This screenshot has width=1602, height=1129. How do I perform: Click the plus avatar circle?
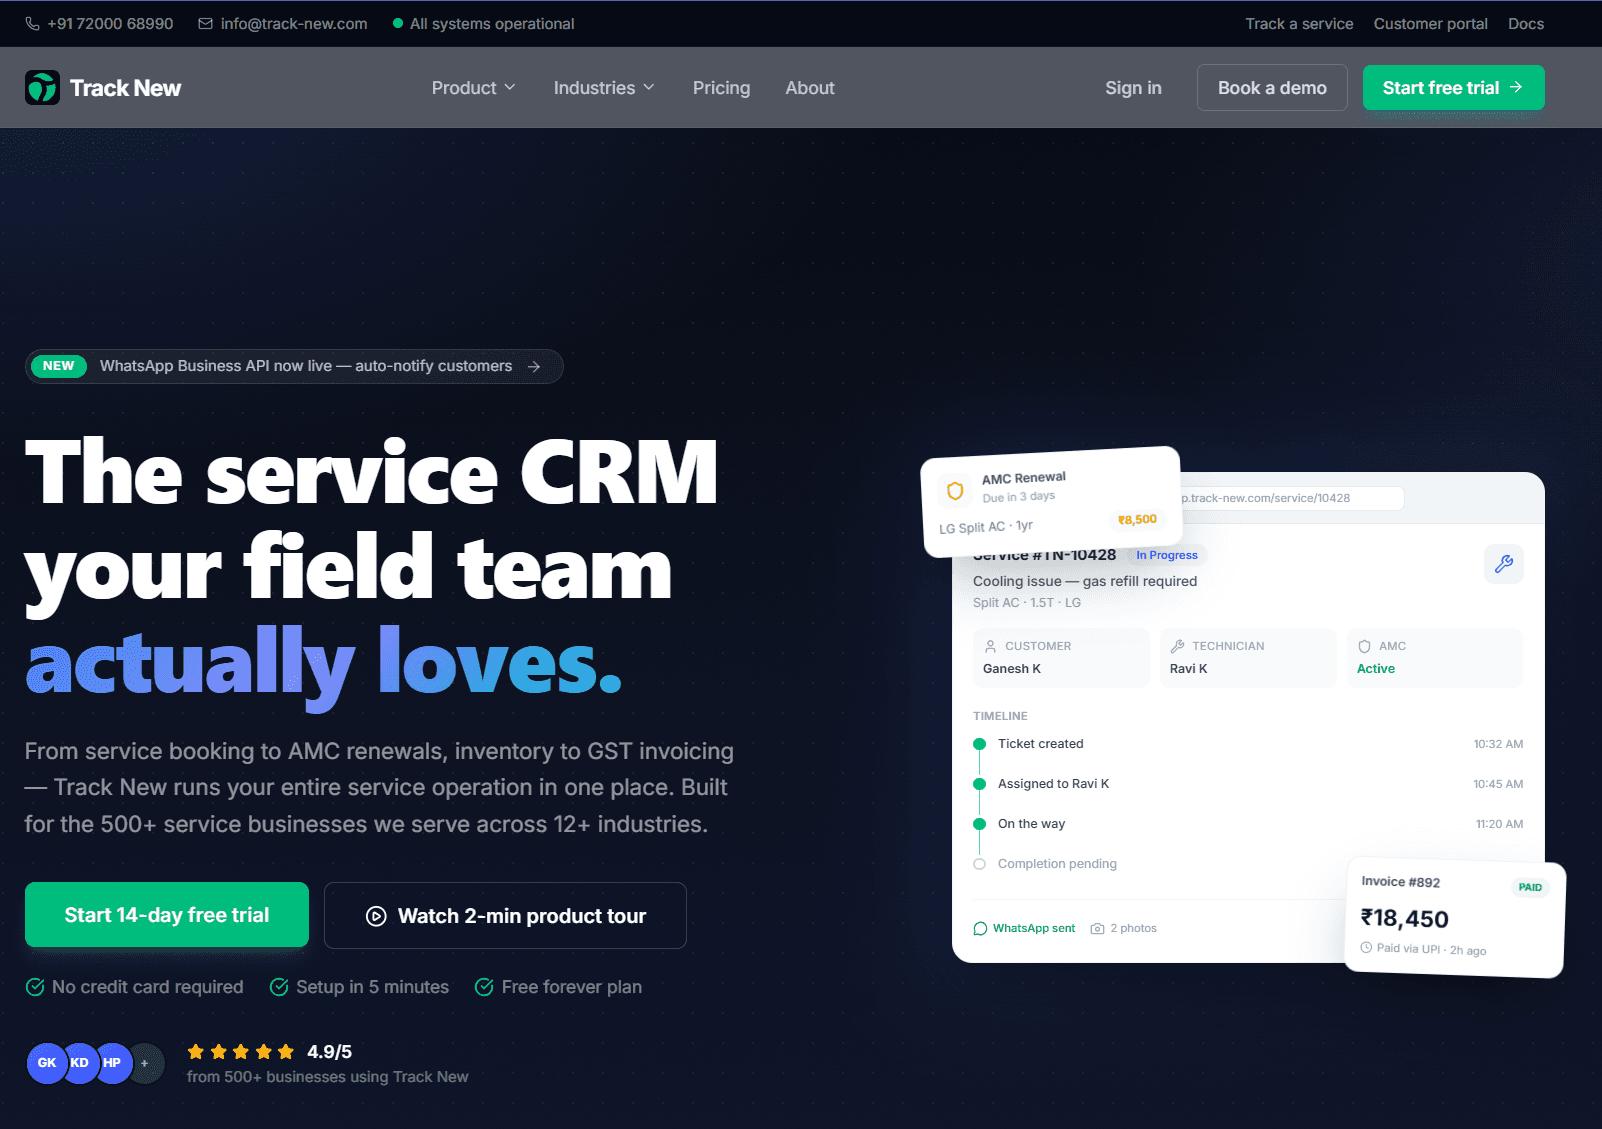pos(146,1063)
